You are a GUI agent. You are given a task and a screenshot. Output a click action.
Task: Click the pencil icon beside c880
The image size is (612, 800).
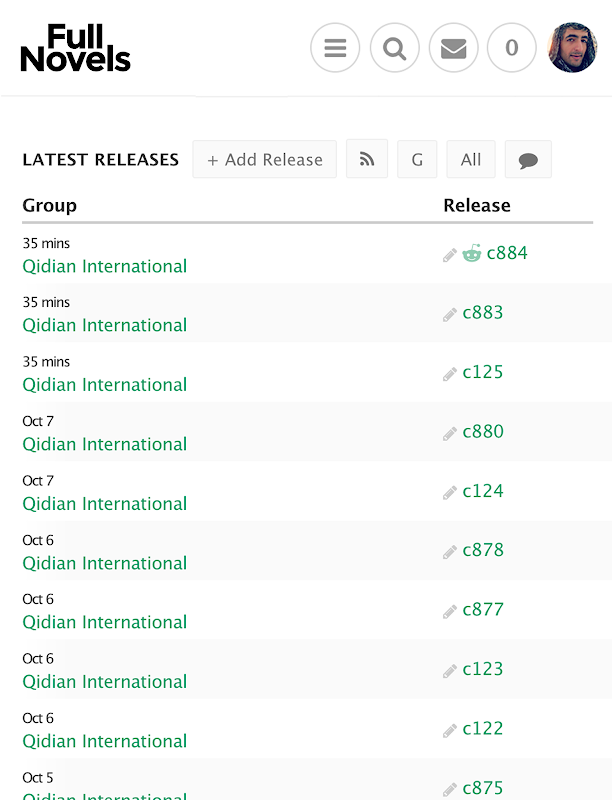[x=450, y=433]
